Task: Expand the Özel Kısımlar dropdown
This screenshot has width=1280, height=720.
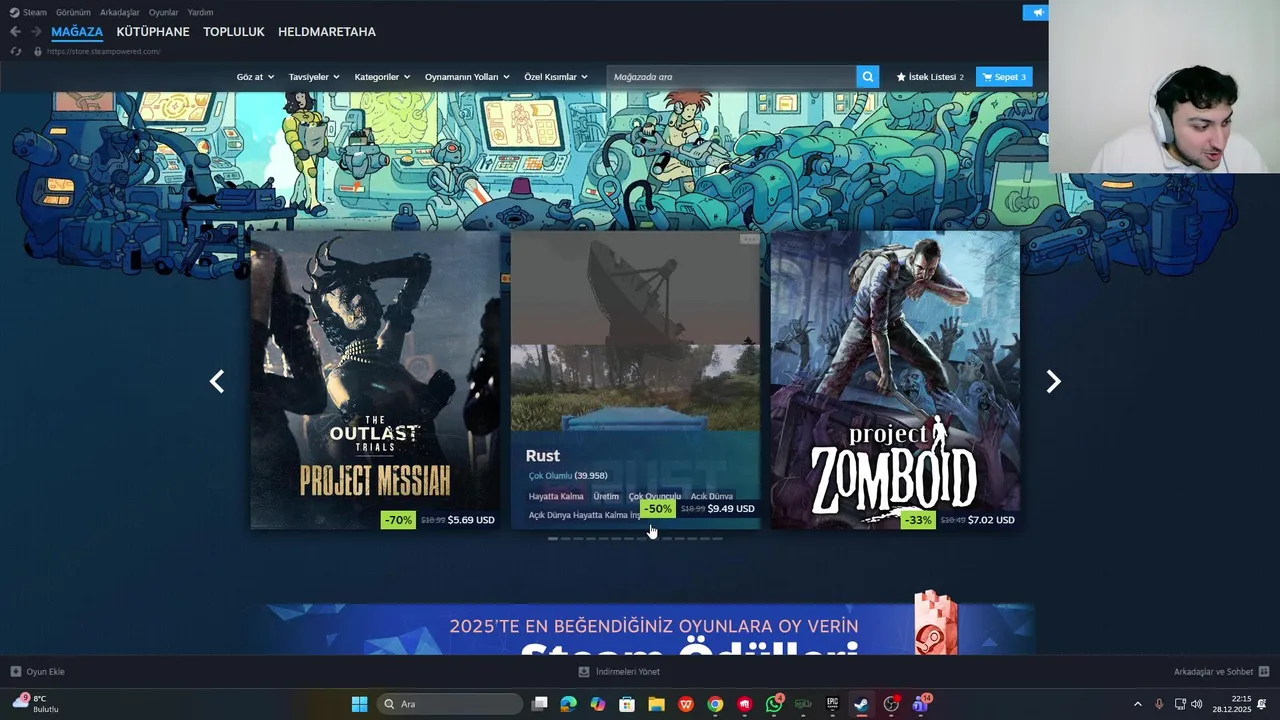Action: (556, 77)
